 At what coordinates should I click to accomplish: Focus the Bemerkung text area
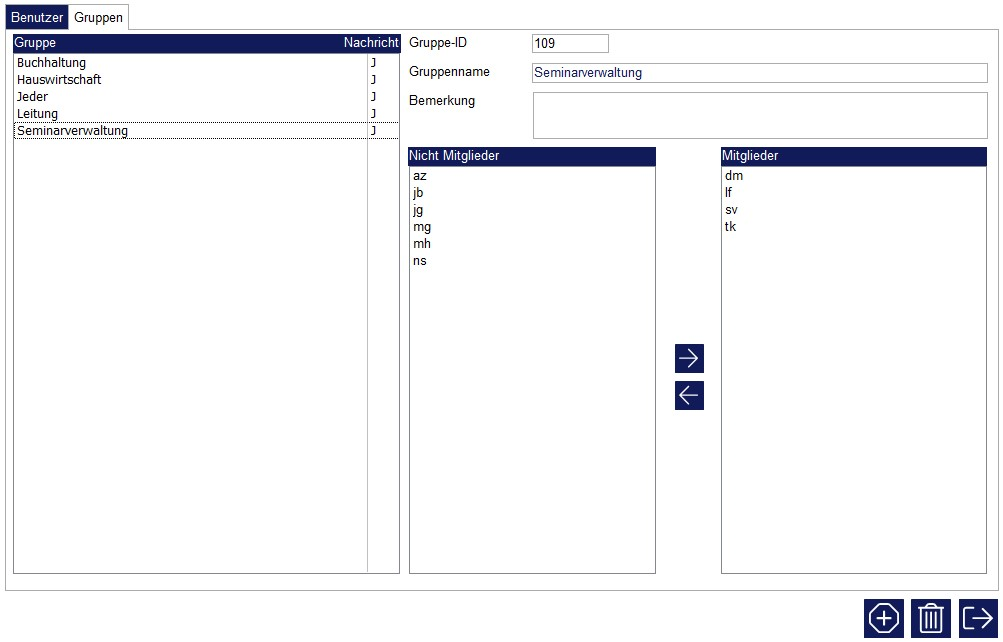click(759, 115)
